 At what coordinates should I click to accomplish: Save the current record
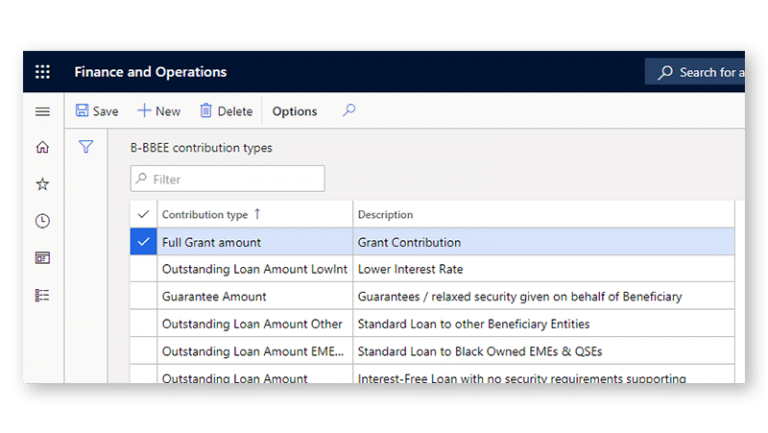[97, 111]
